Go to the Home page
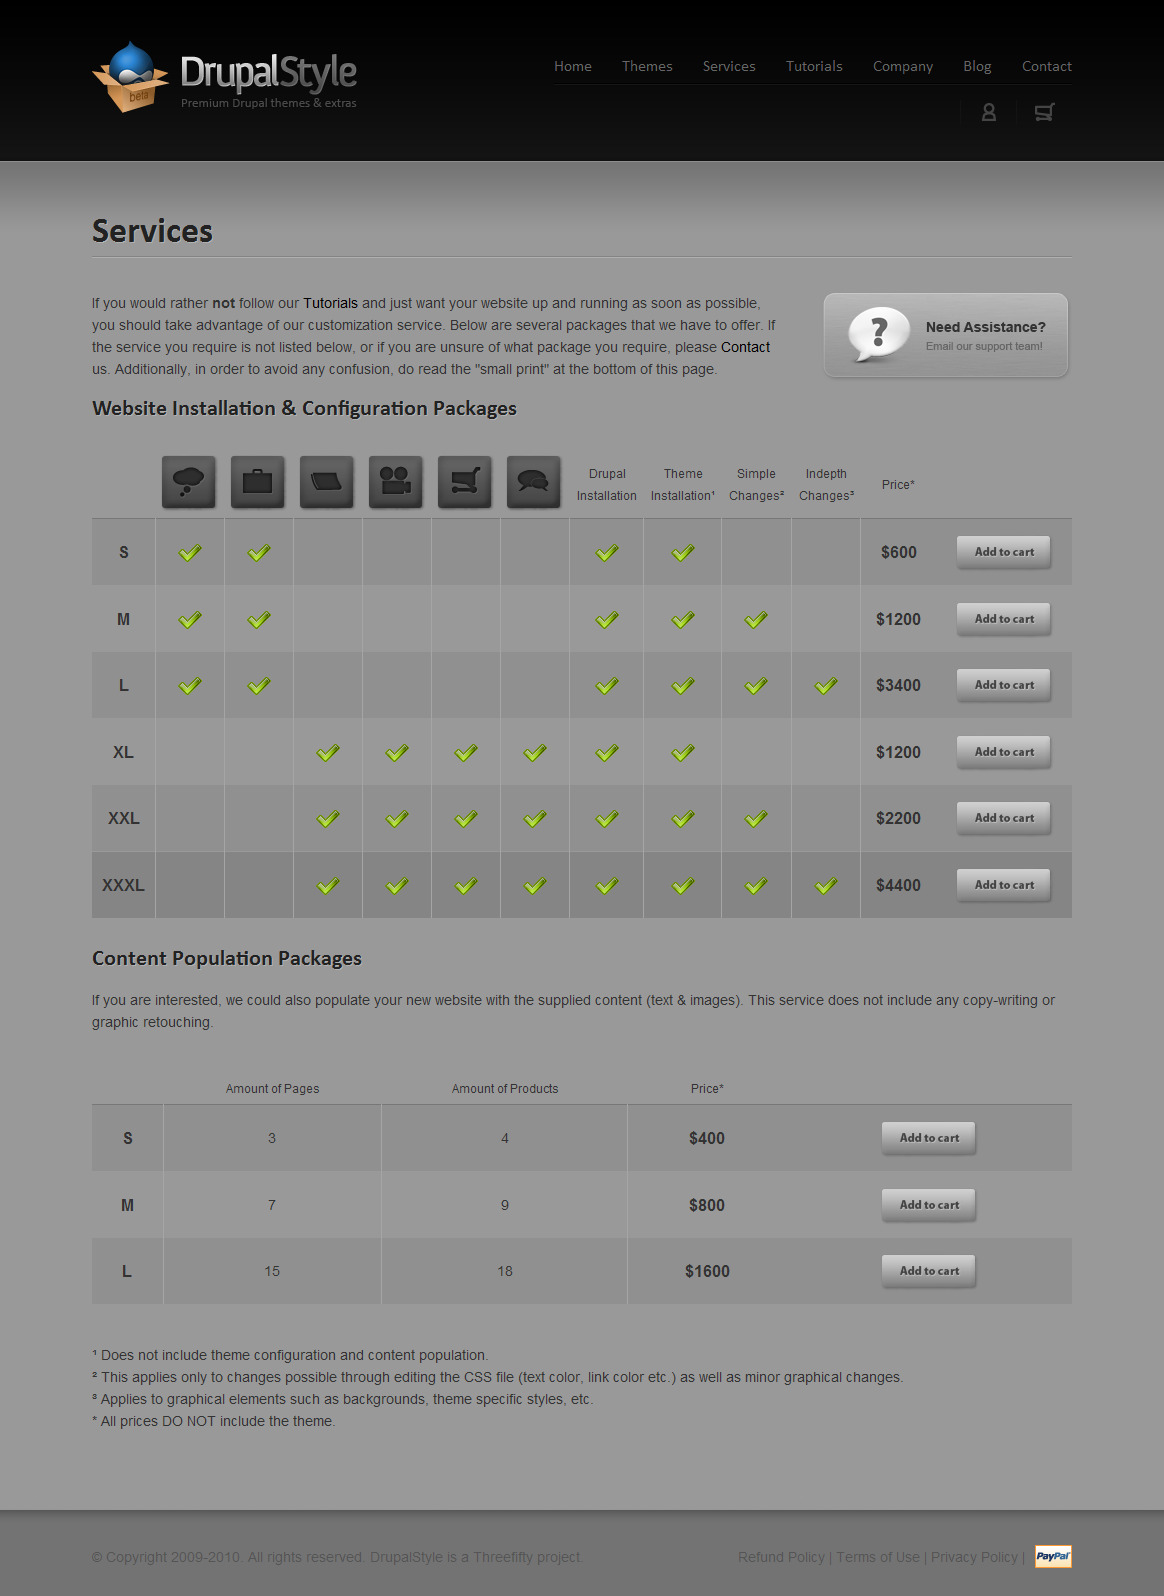This screenshot has width=1164, height=1596. click(573, 66)
